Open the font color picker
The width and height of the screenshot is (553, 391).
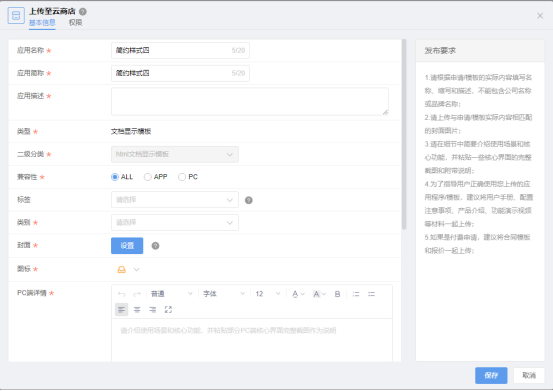[x=298, y=294]
